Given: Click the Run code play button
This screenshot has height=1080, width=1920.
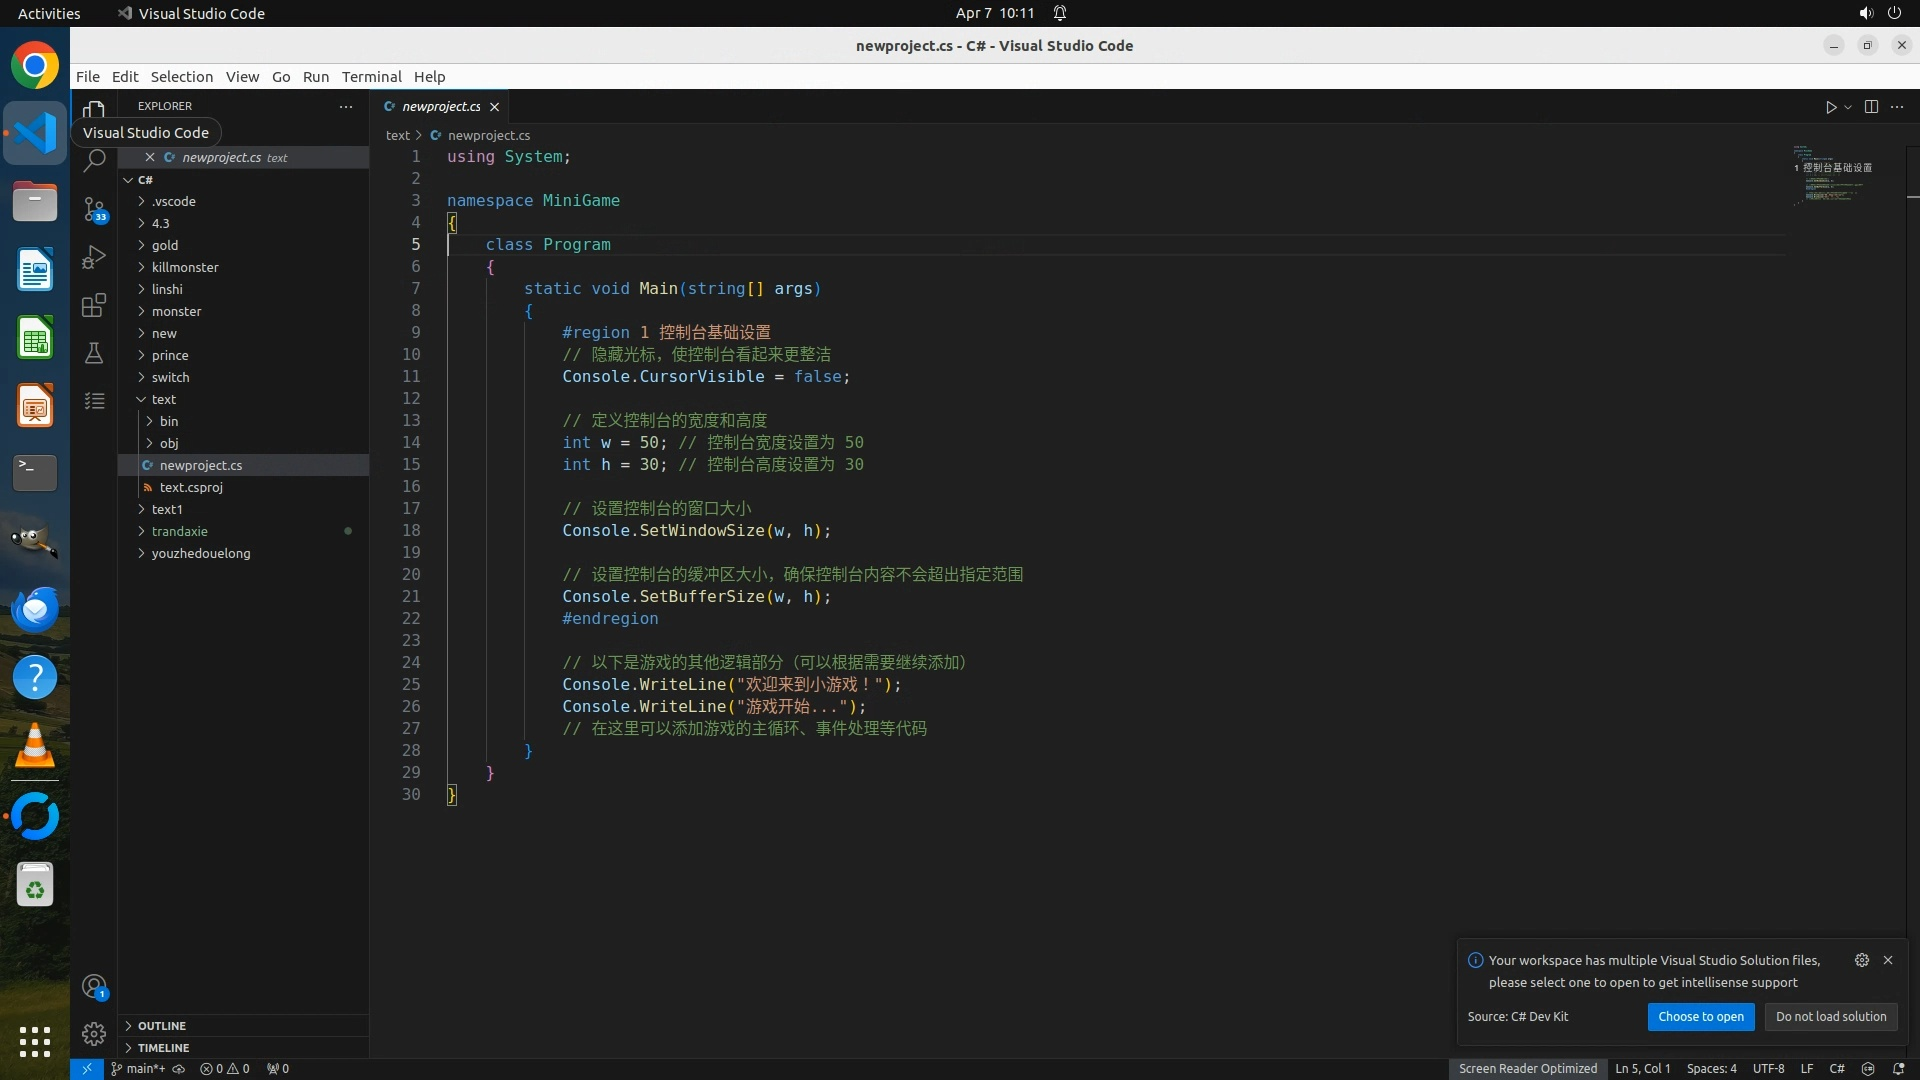Looking at the screenshot, I should click(x=1831, y=107).
